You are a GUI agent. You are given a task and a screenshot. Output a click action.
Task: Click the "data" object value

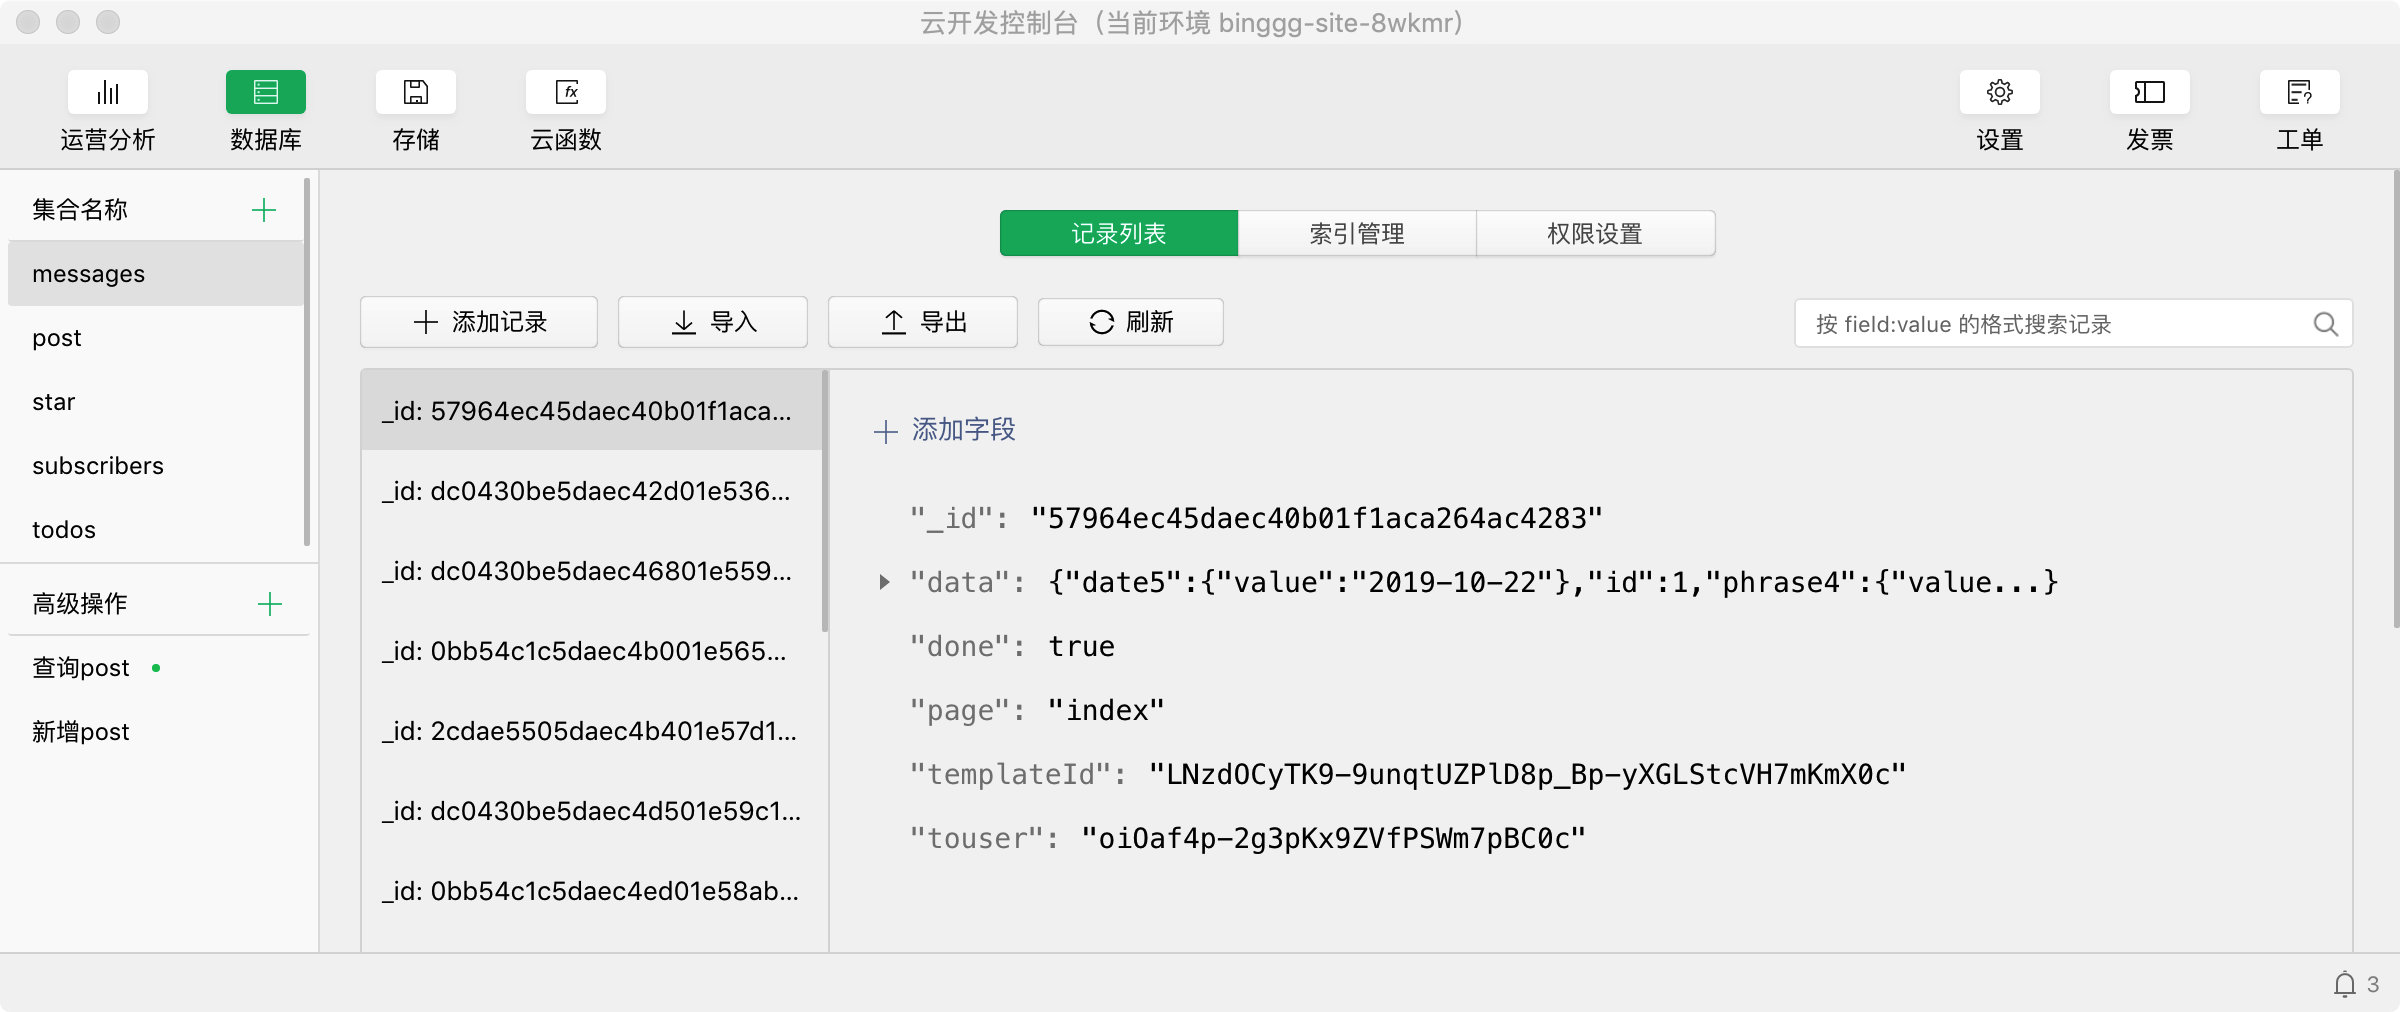point(1553,582)
